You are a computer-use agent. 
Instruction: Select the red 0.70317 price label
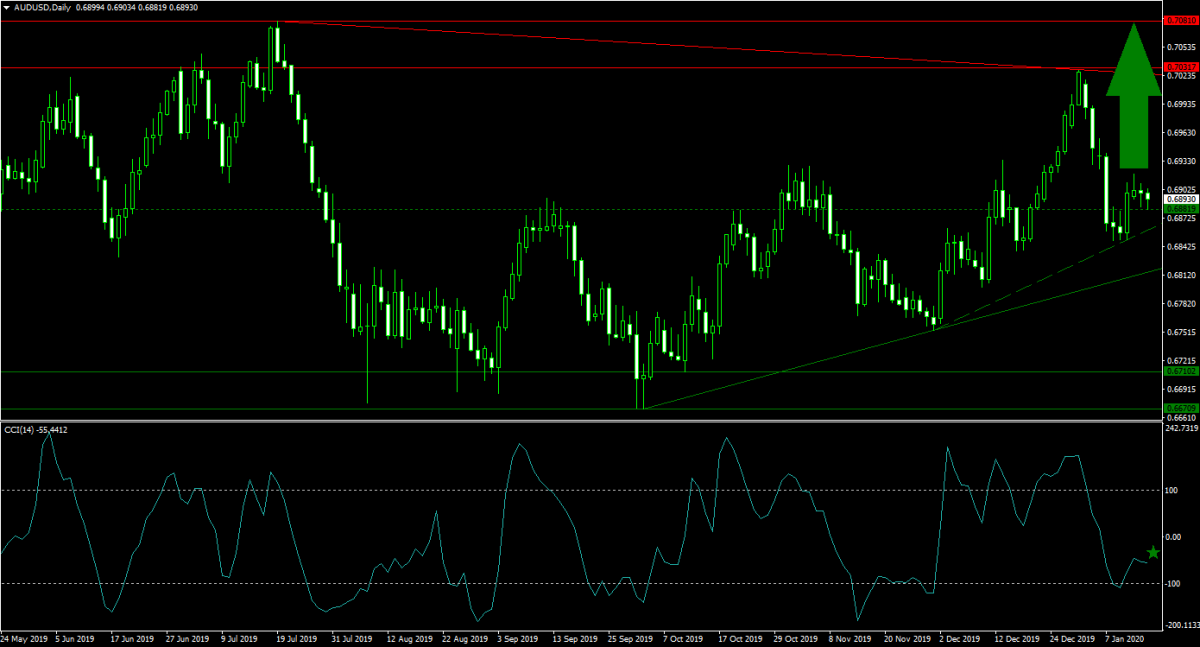pos(1180,68)
